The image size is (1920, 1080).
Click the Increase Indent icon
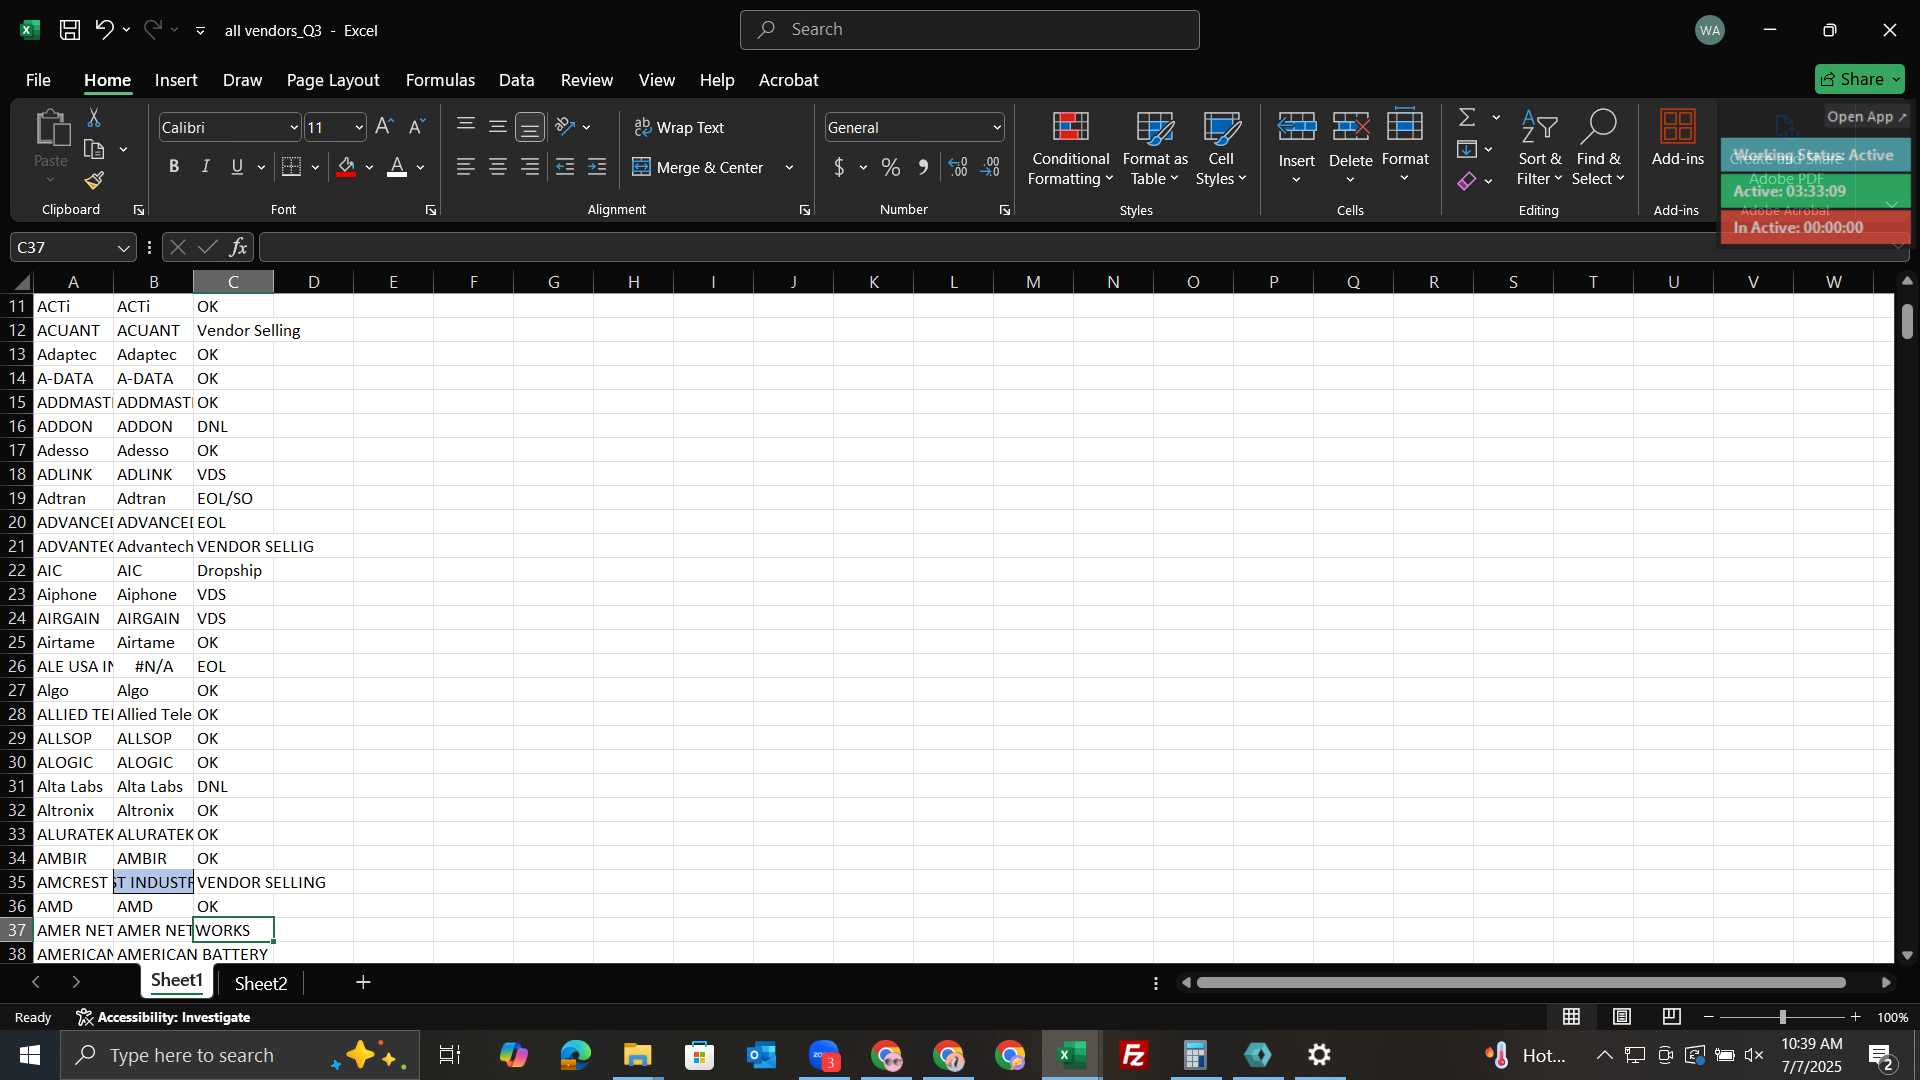(x=597, y=167)
